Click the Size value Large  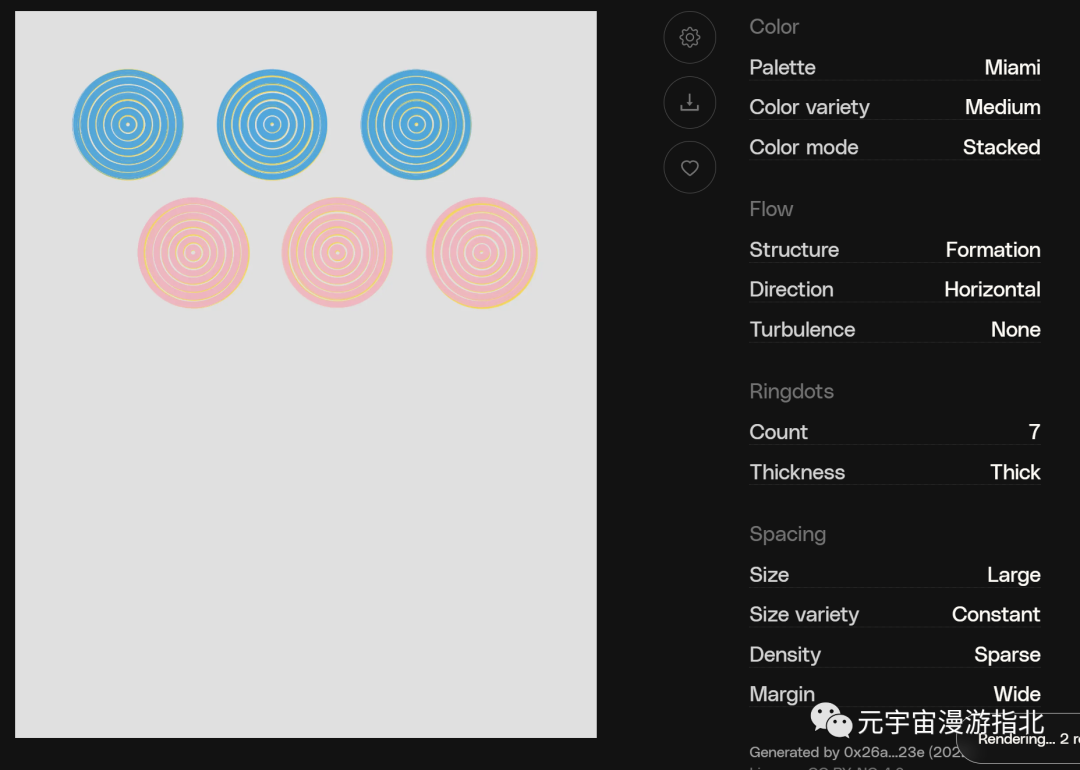(1013, 574)
